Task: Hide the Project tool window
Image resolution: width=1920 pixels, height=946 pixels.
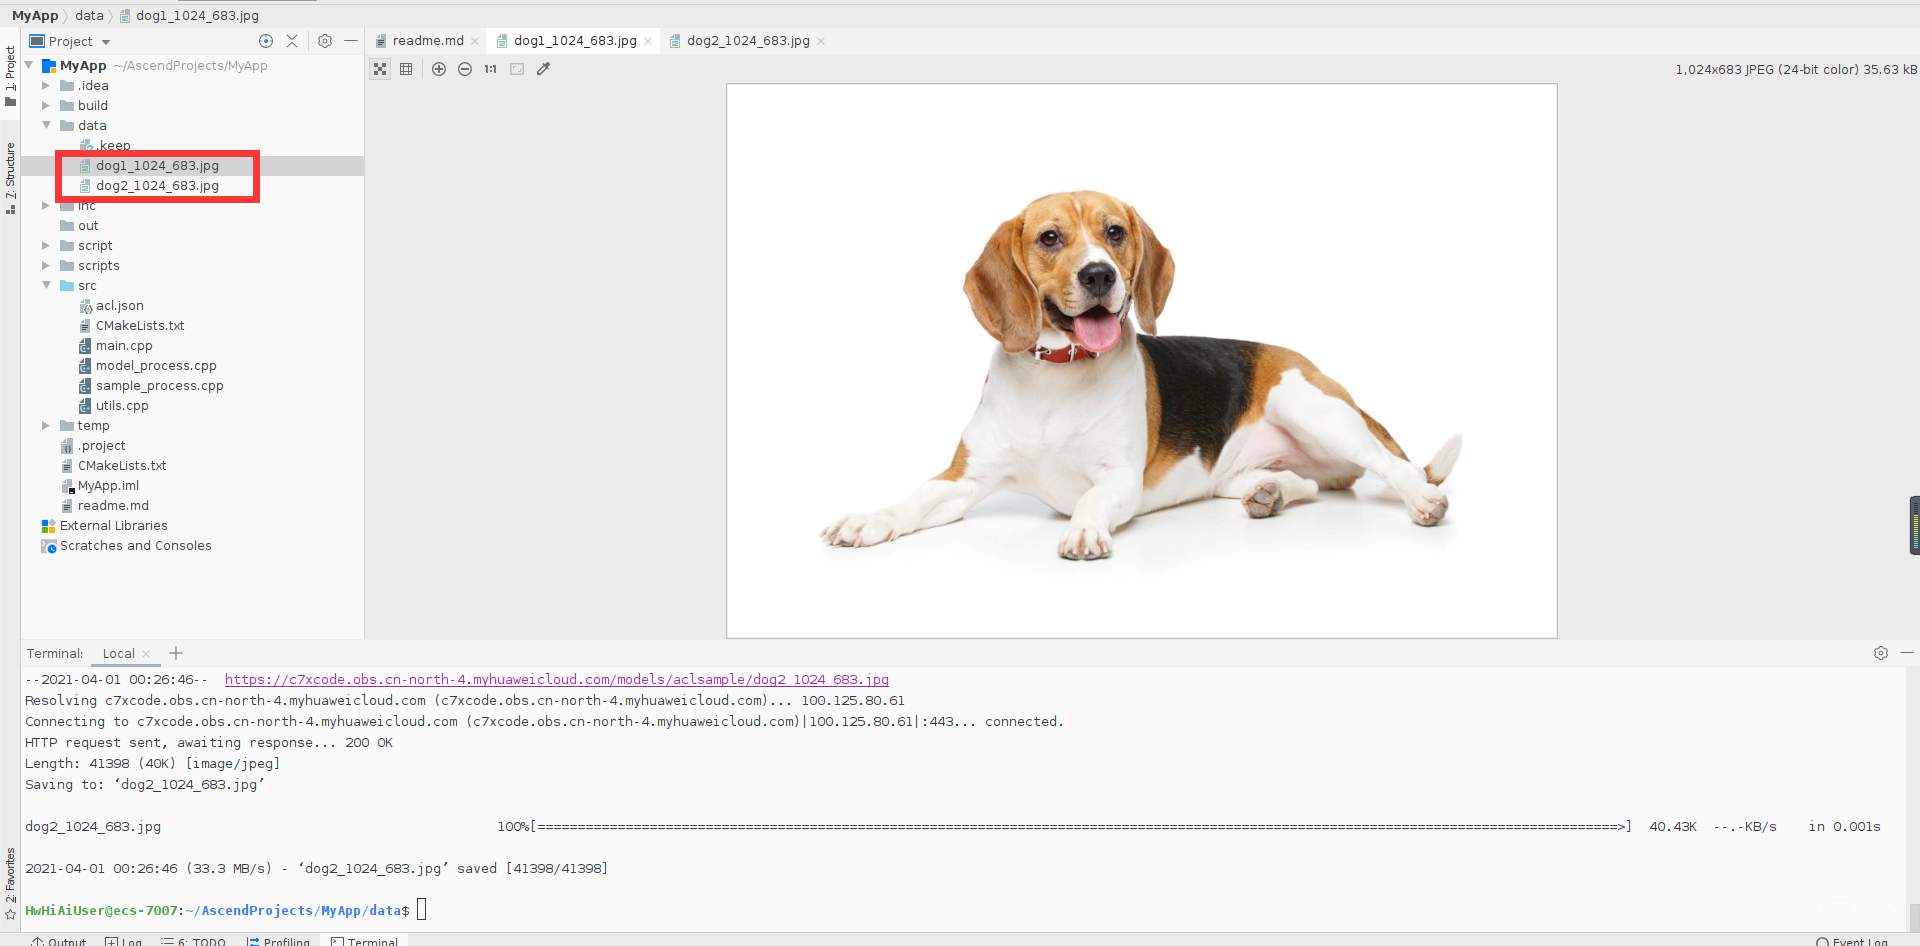Action: 351,41
